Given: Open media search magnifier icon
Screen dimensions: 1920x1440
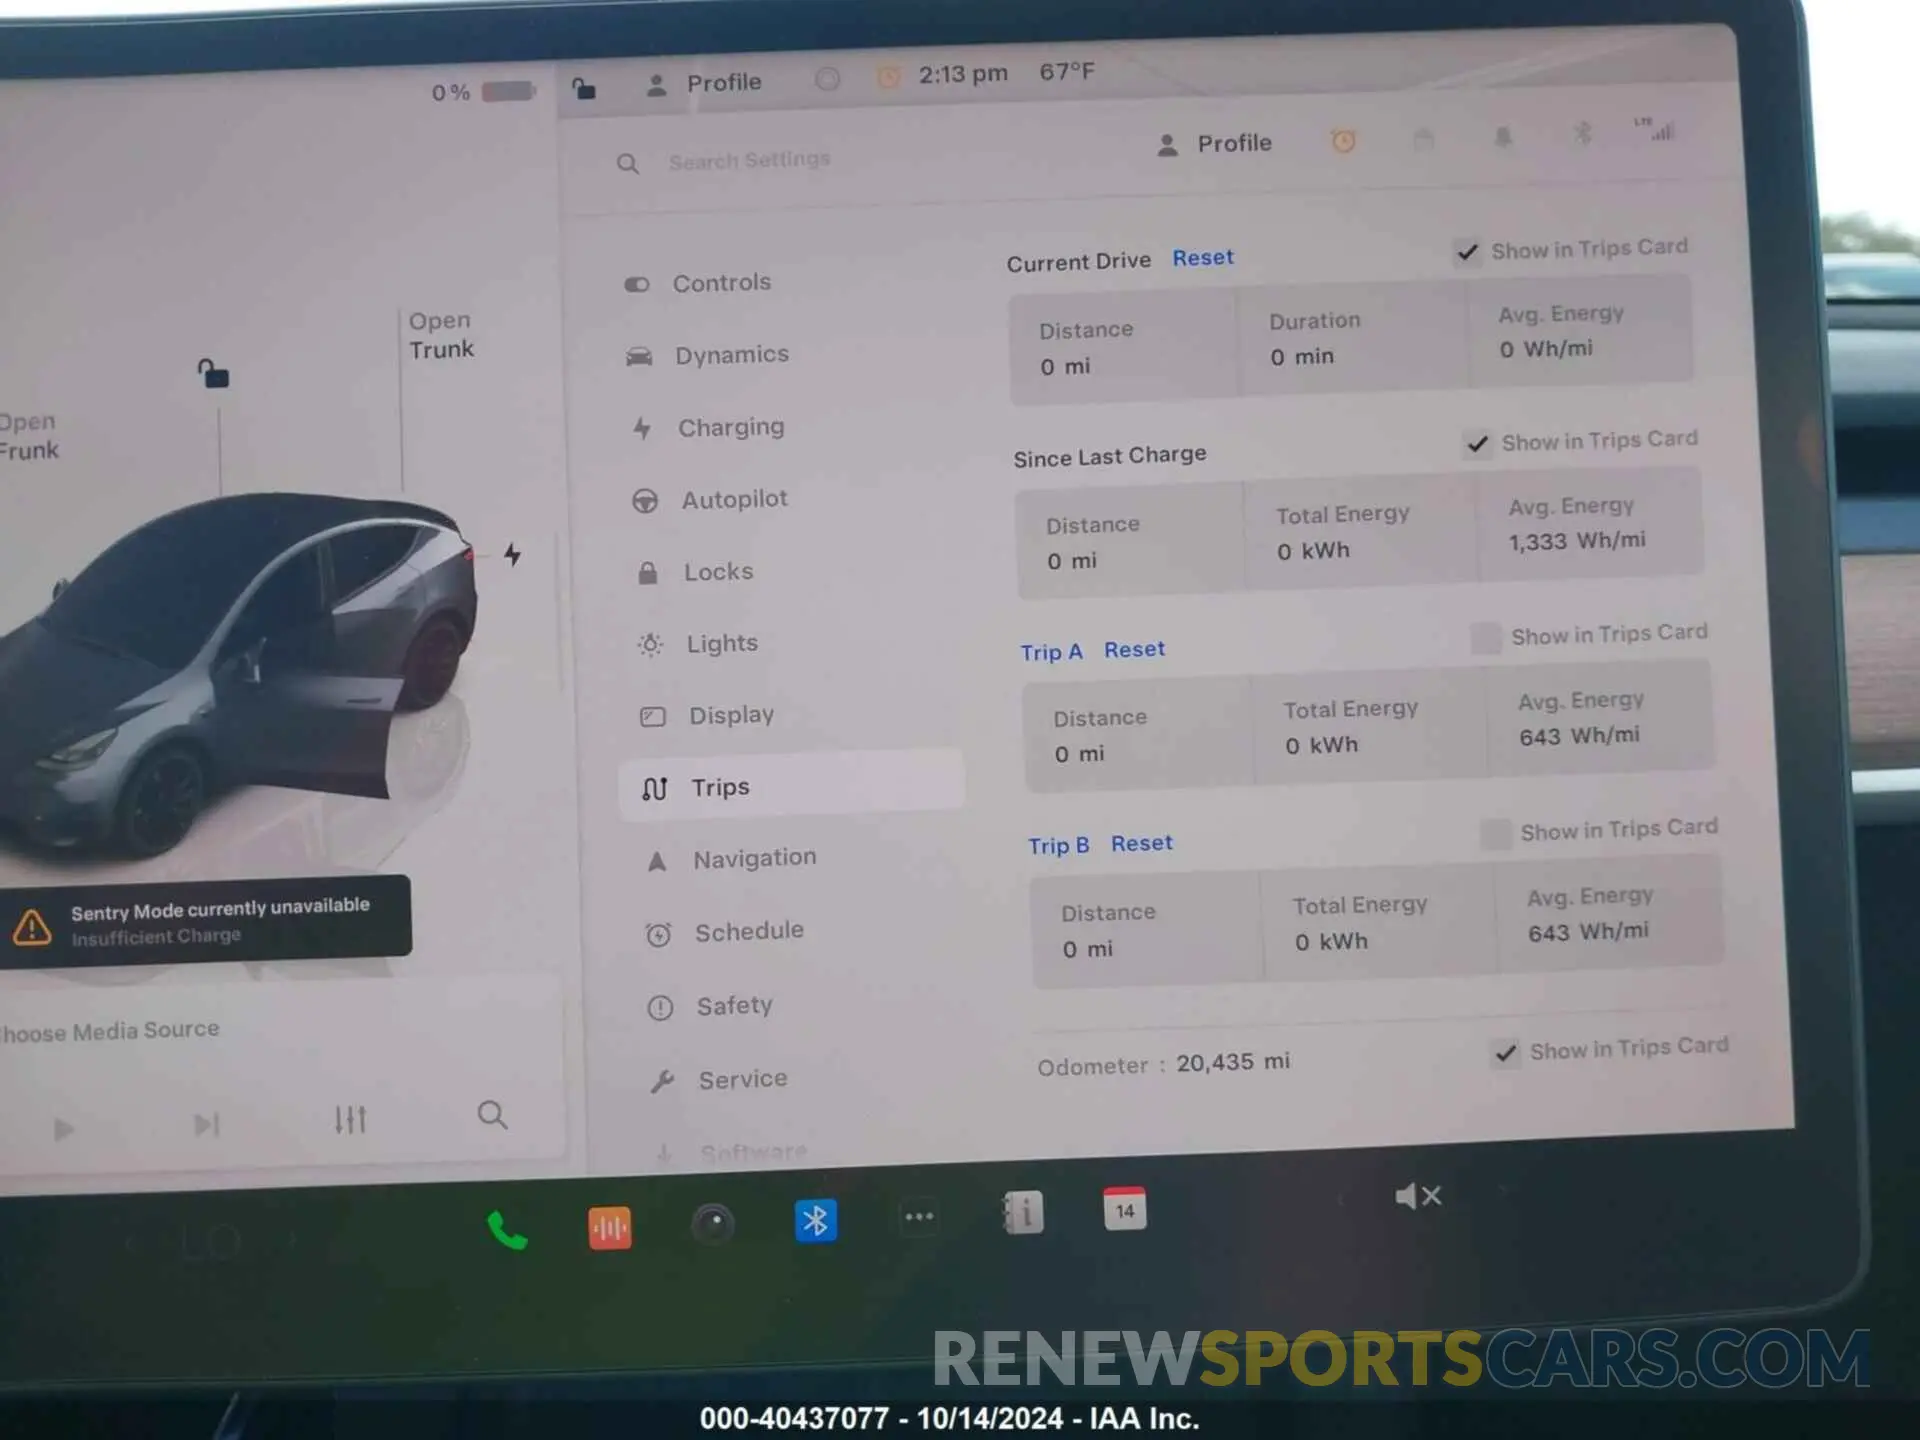Looking at the screenshot, I should click(492, 1115).
